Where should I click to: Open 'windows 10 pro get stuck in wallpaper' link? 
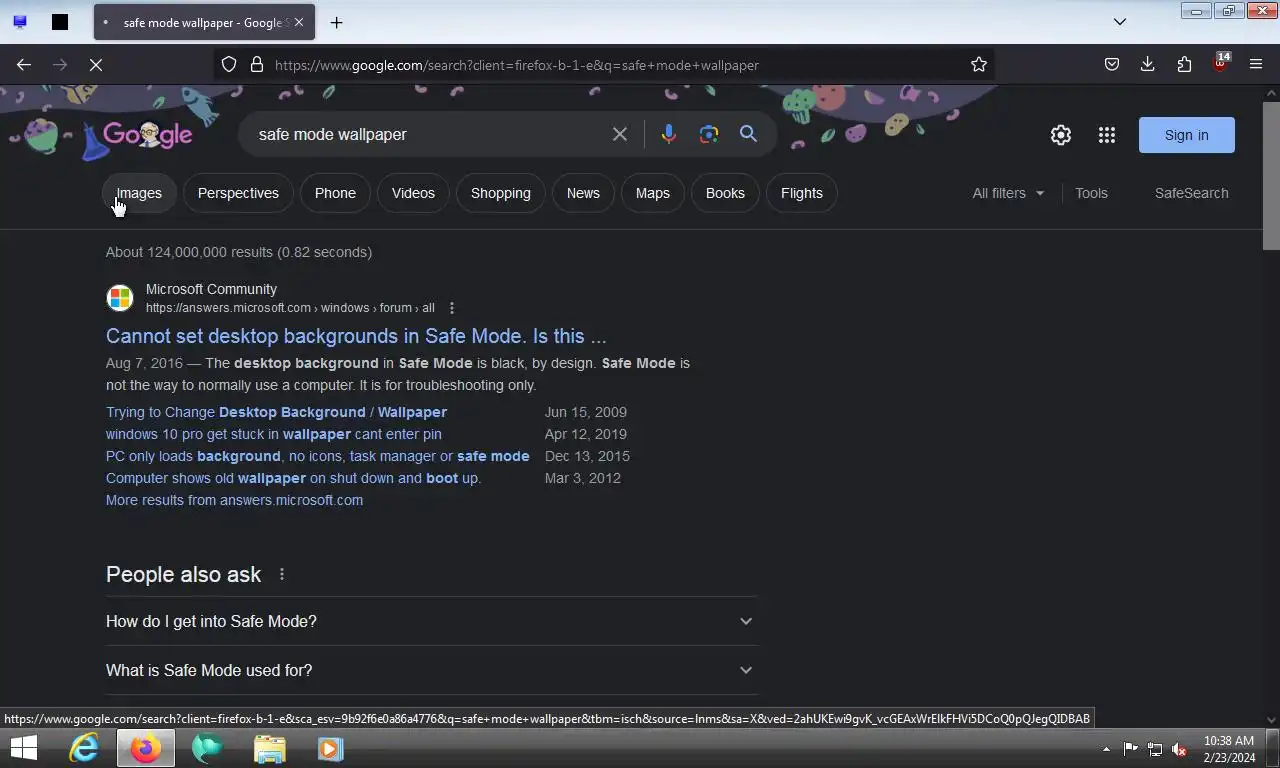click(x=274, y=434)
